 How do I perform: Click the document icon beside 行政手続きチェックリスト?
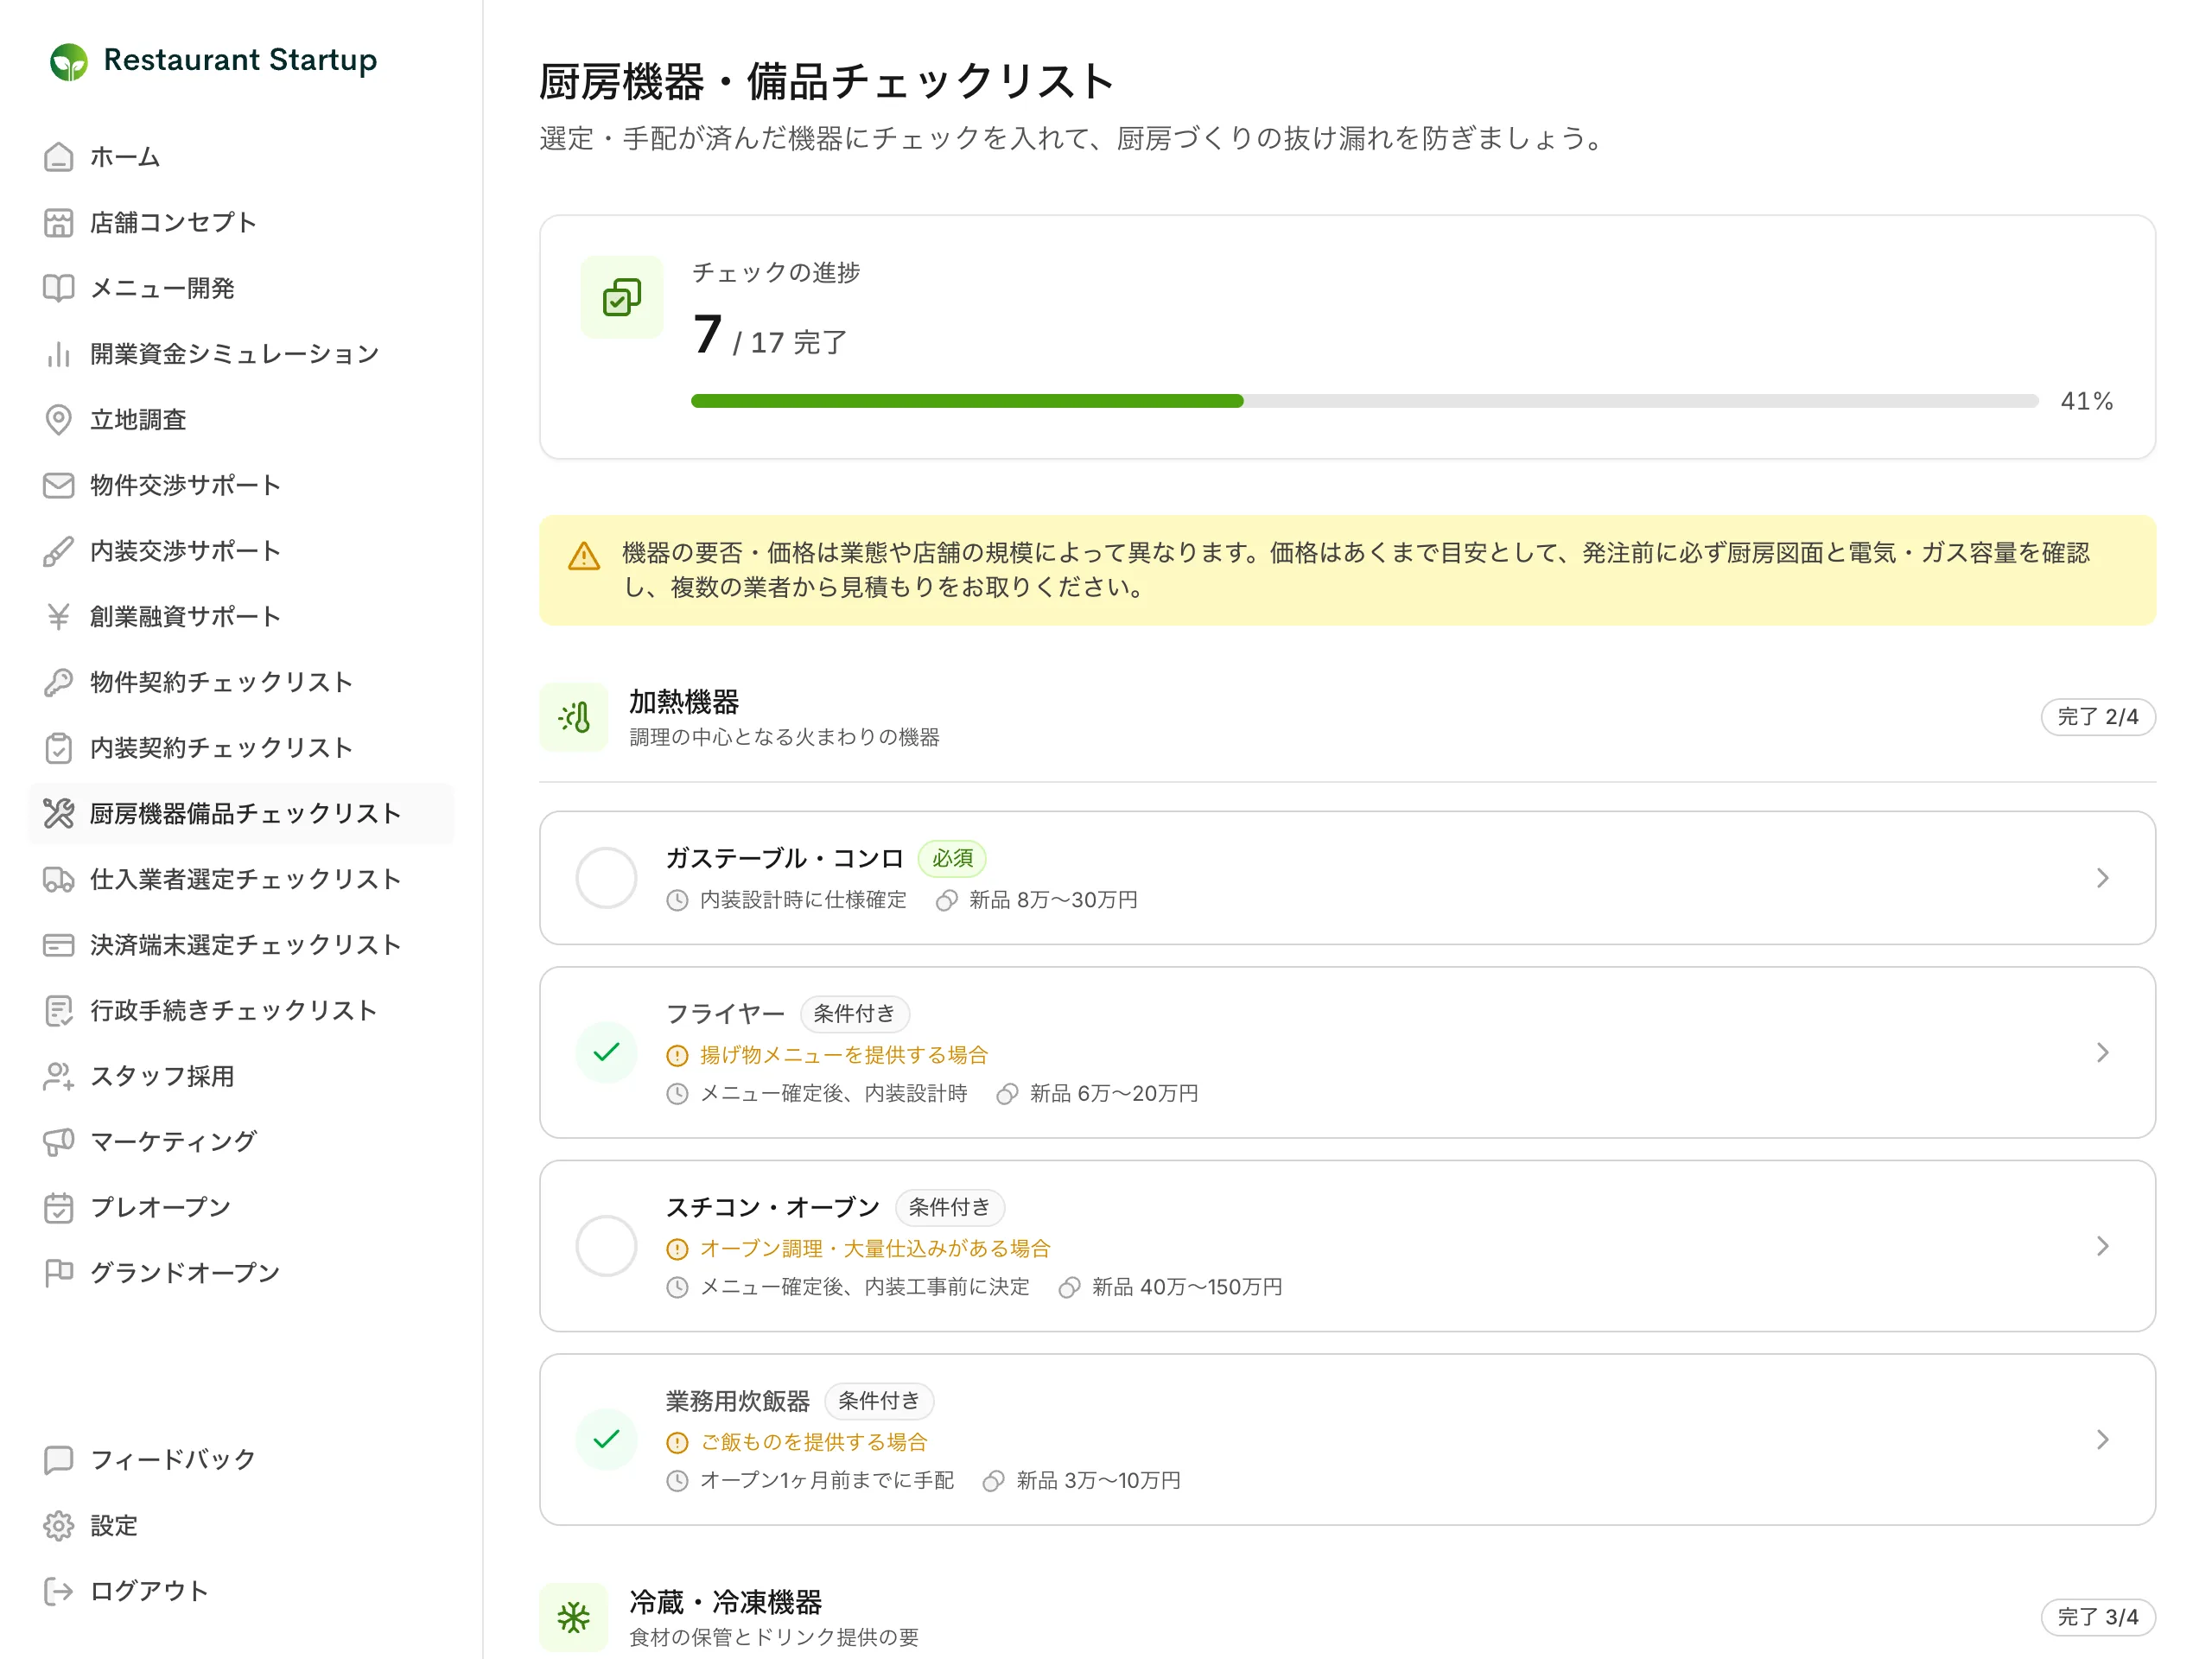tap(59, 1011)
